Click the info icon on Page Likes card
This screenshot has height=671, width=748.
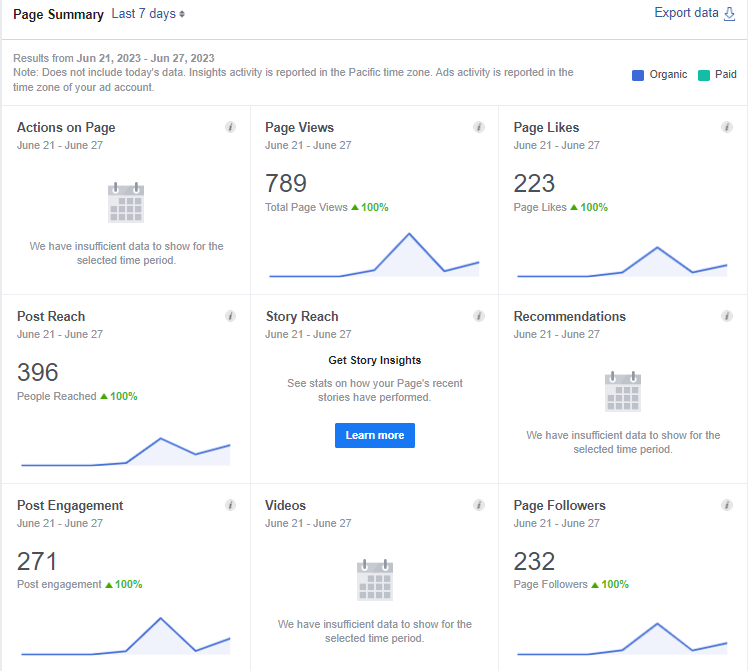click(727, 127)
